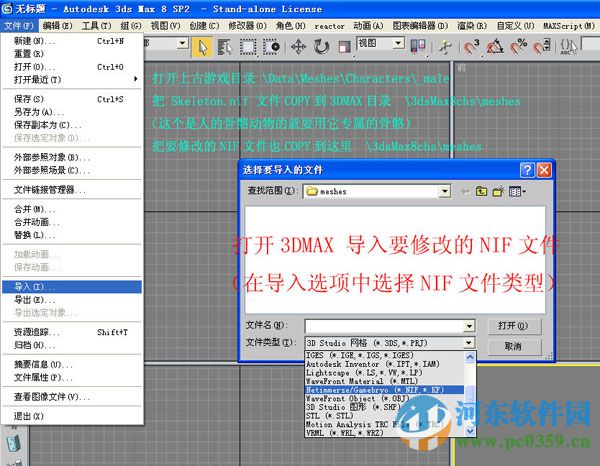Activate the Select and Rotate tool
The width and height of the screenshot is (600, 466).
pyautogui.click(x=321, y=47)
